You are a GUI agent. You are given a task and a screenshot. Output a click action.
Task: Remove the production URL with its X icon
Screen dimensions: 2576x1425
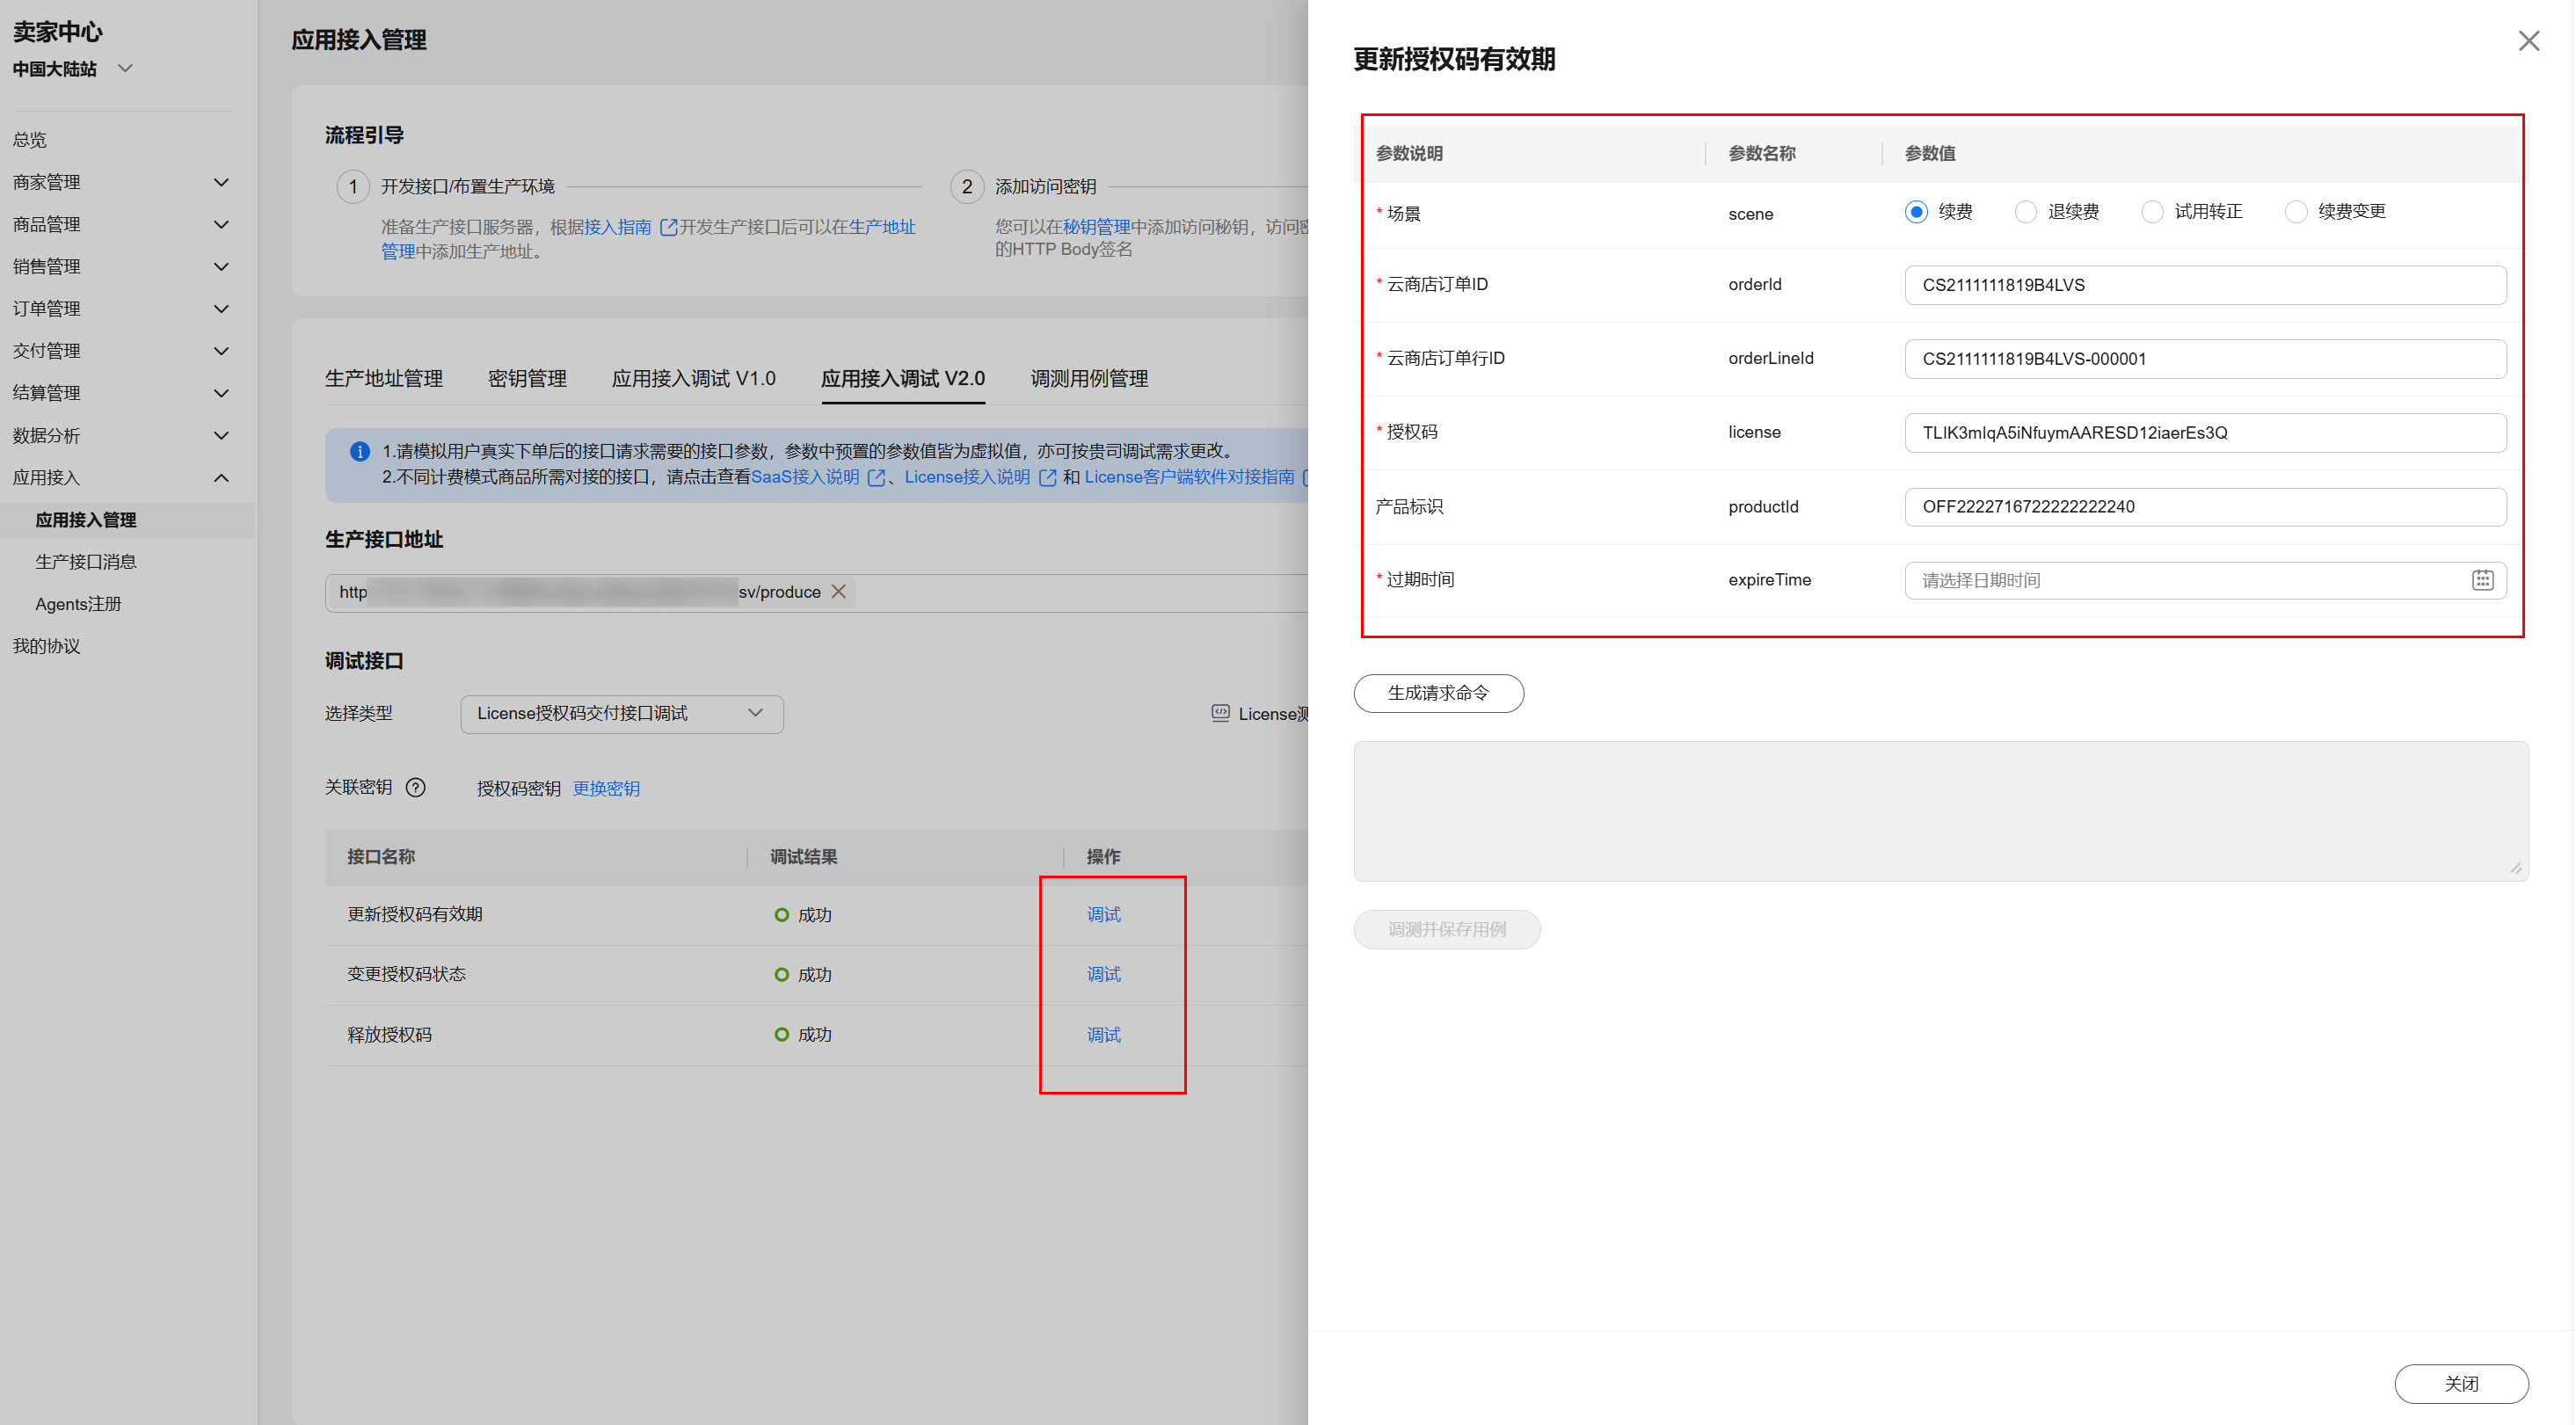[839, 592]
